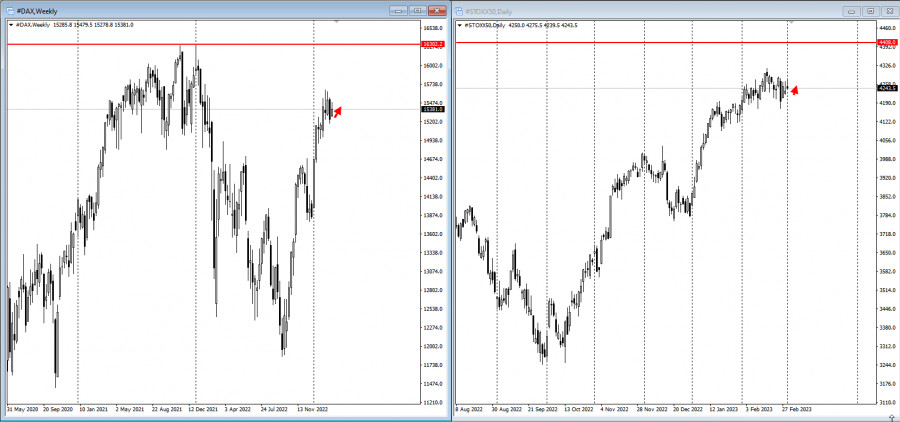Click the 3650.0 price scale label
The image size is (900, 422).
tap(887, 253)
